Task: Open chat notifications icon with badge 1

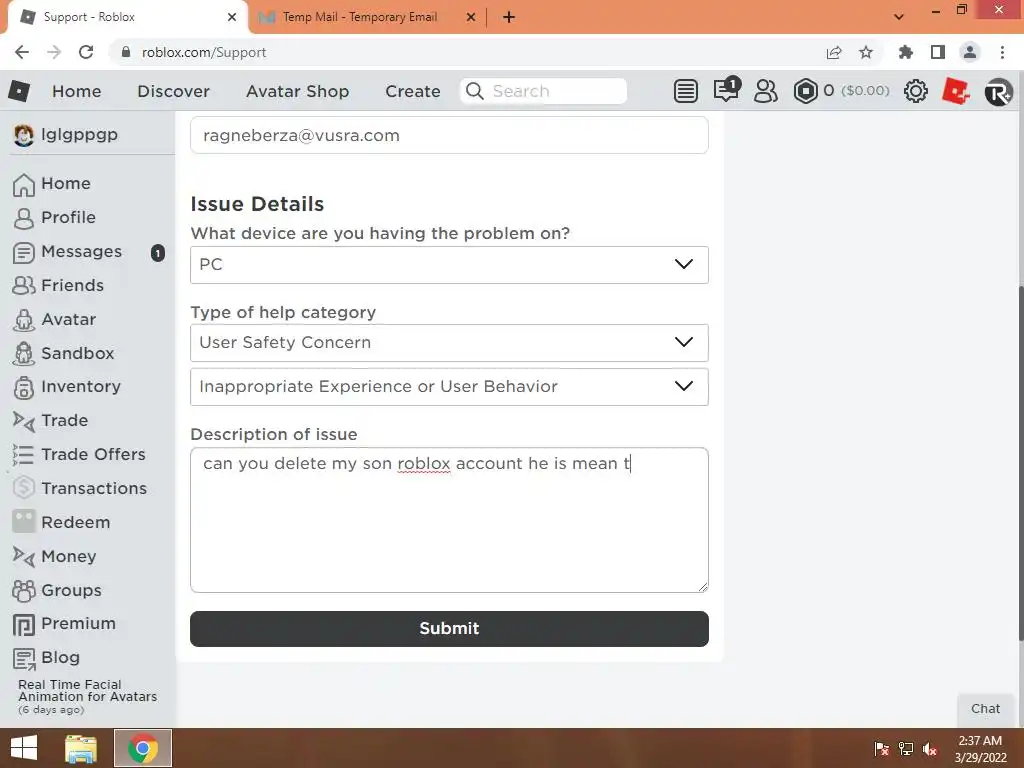Action: click(726, 89)
